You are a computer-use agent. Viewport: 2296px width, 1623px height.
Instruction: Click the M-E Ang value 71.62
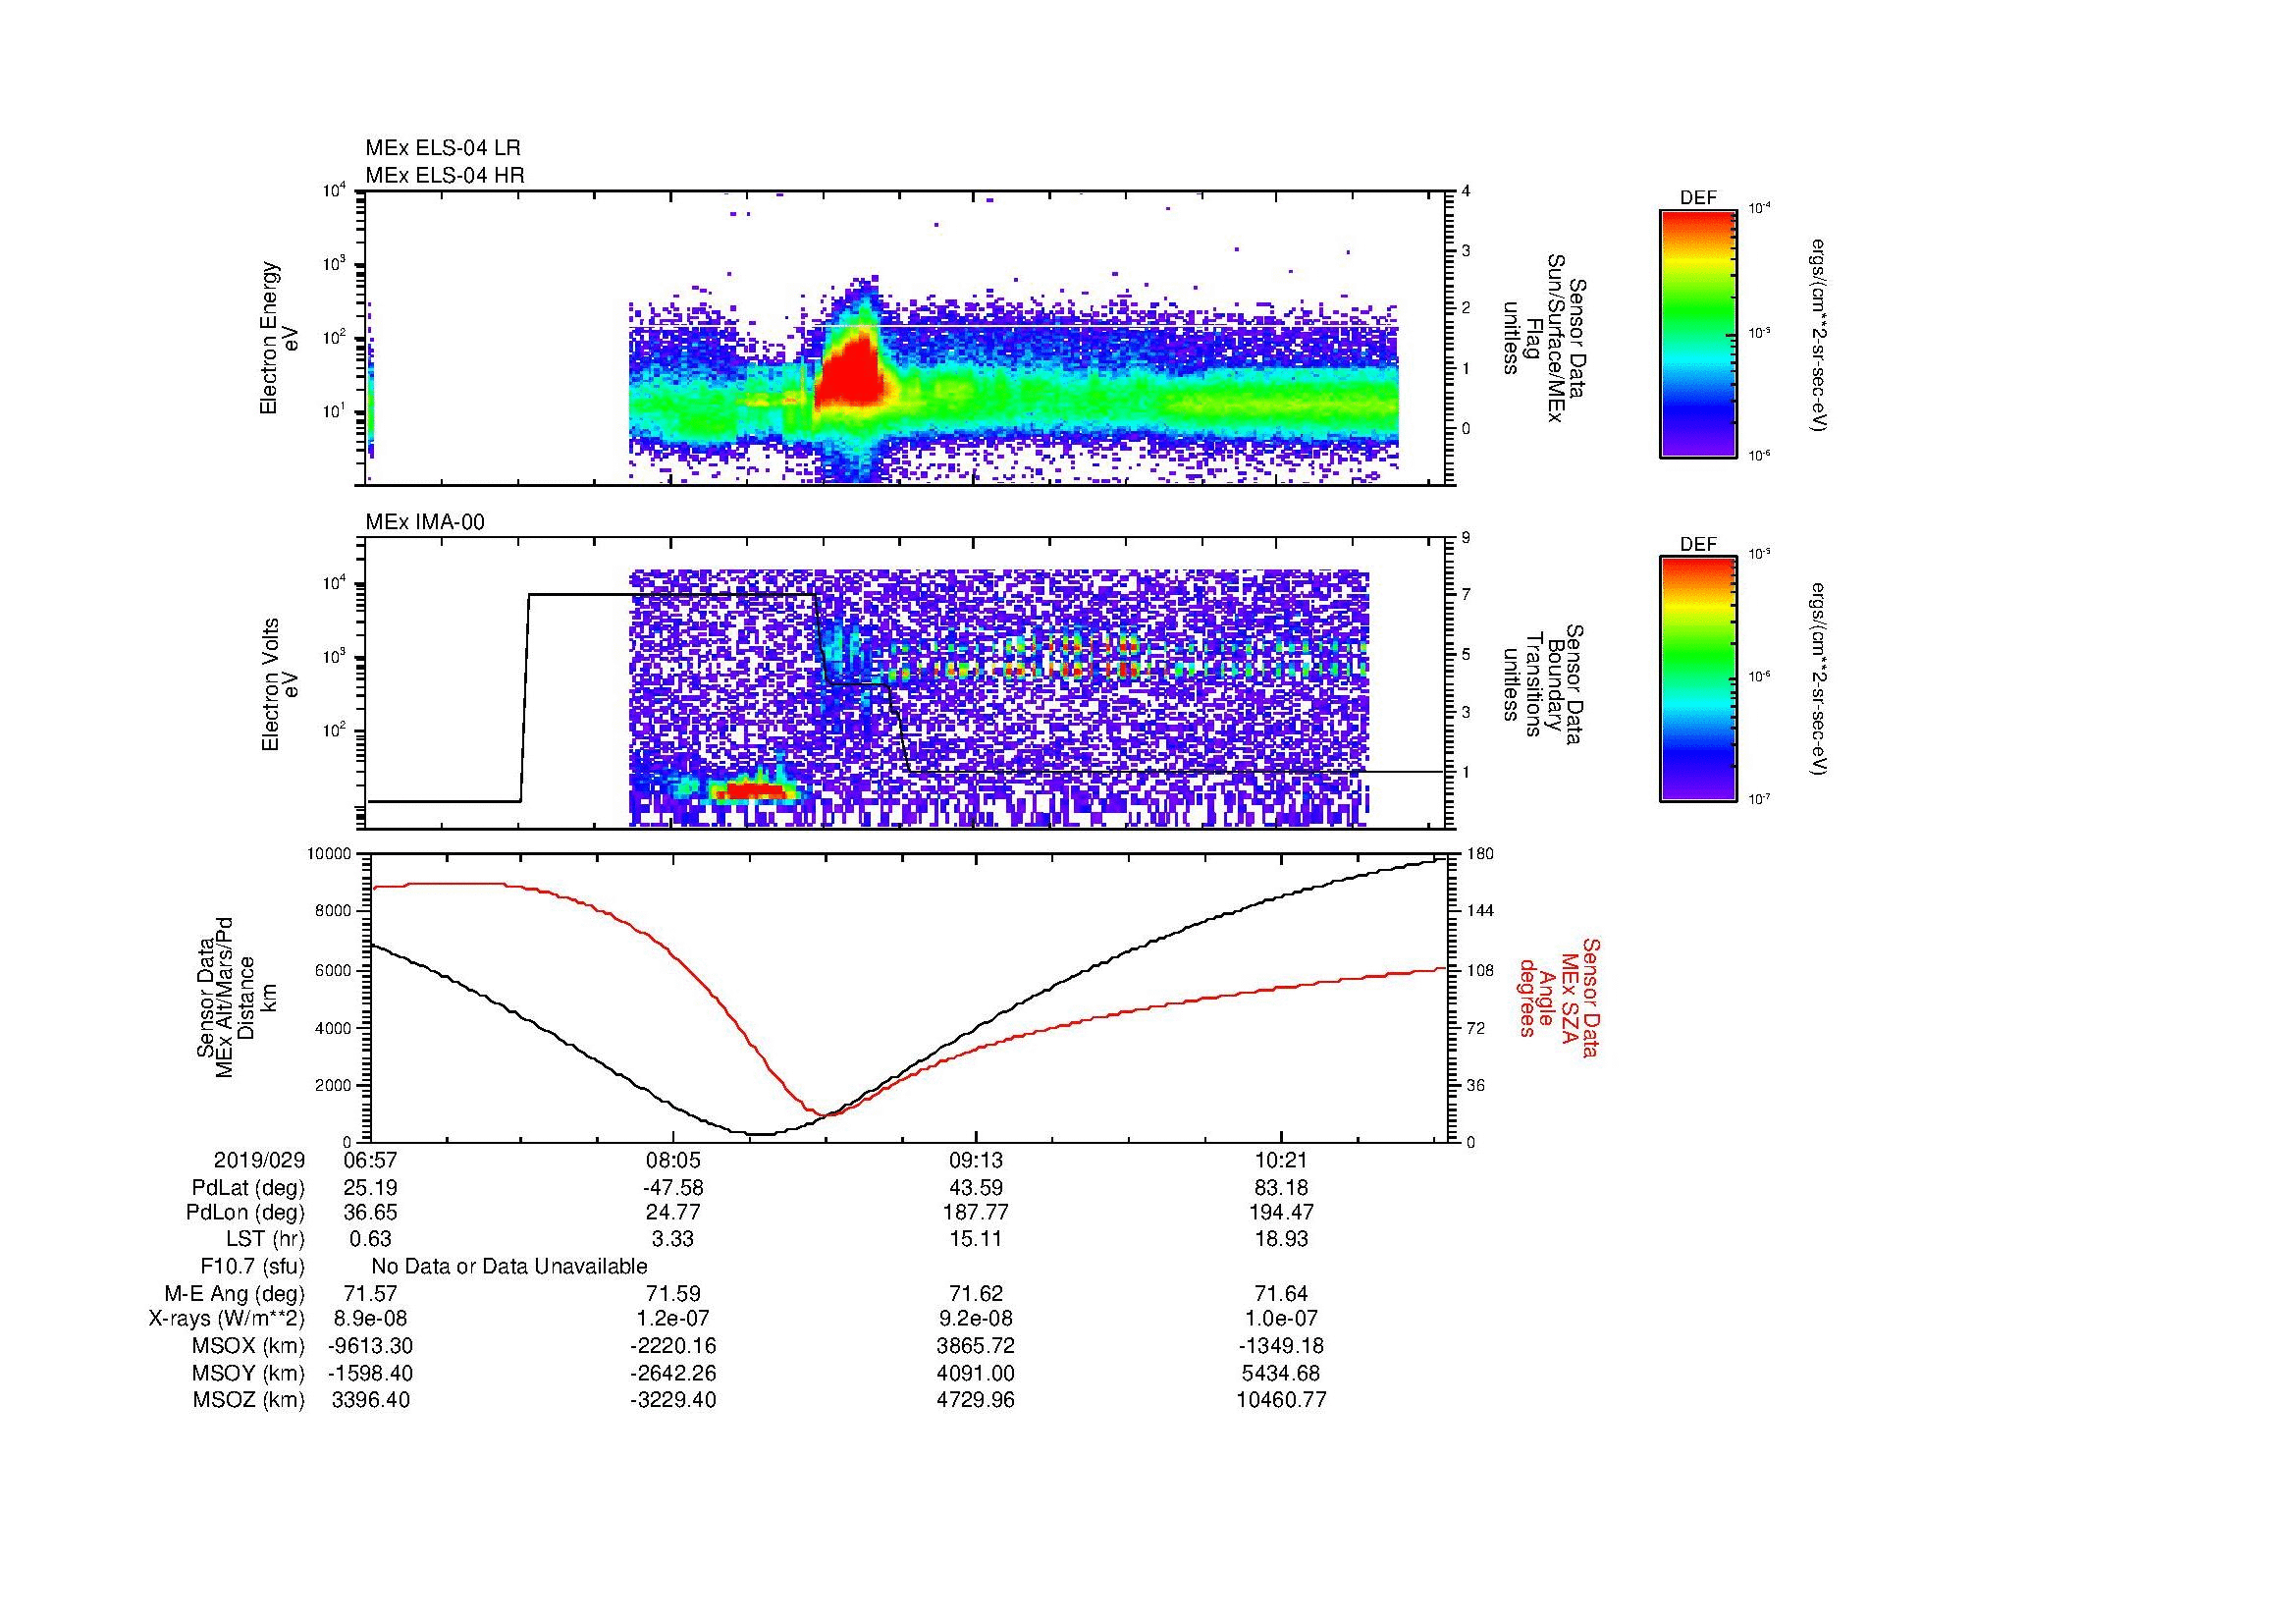[976, 1294]
